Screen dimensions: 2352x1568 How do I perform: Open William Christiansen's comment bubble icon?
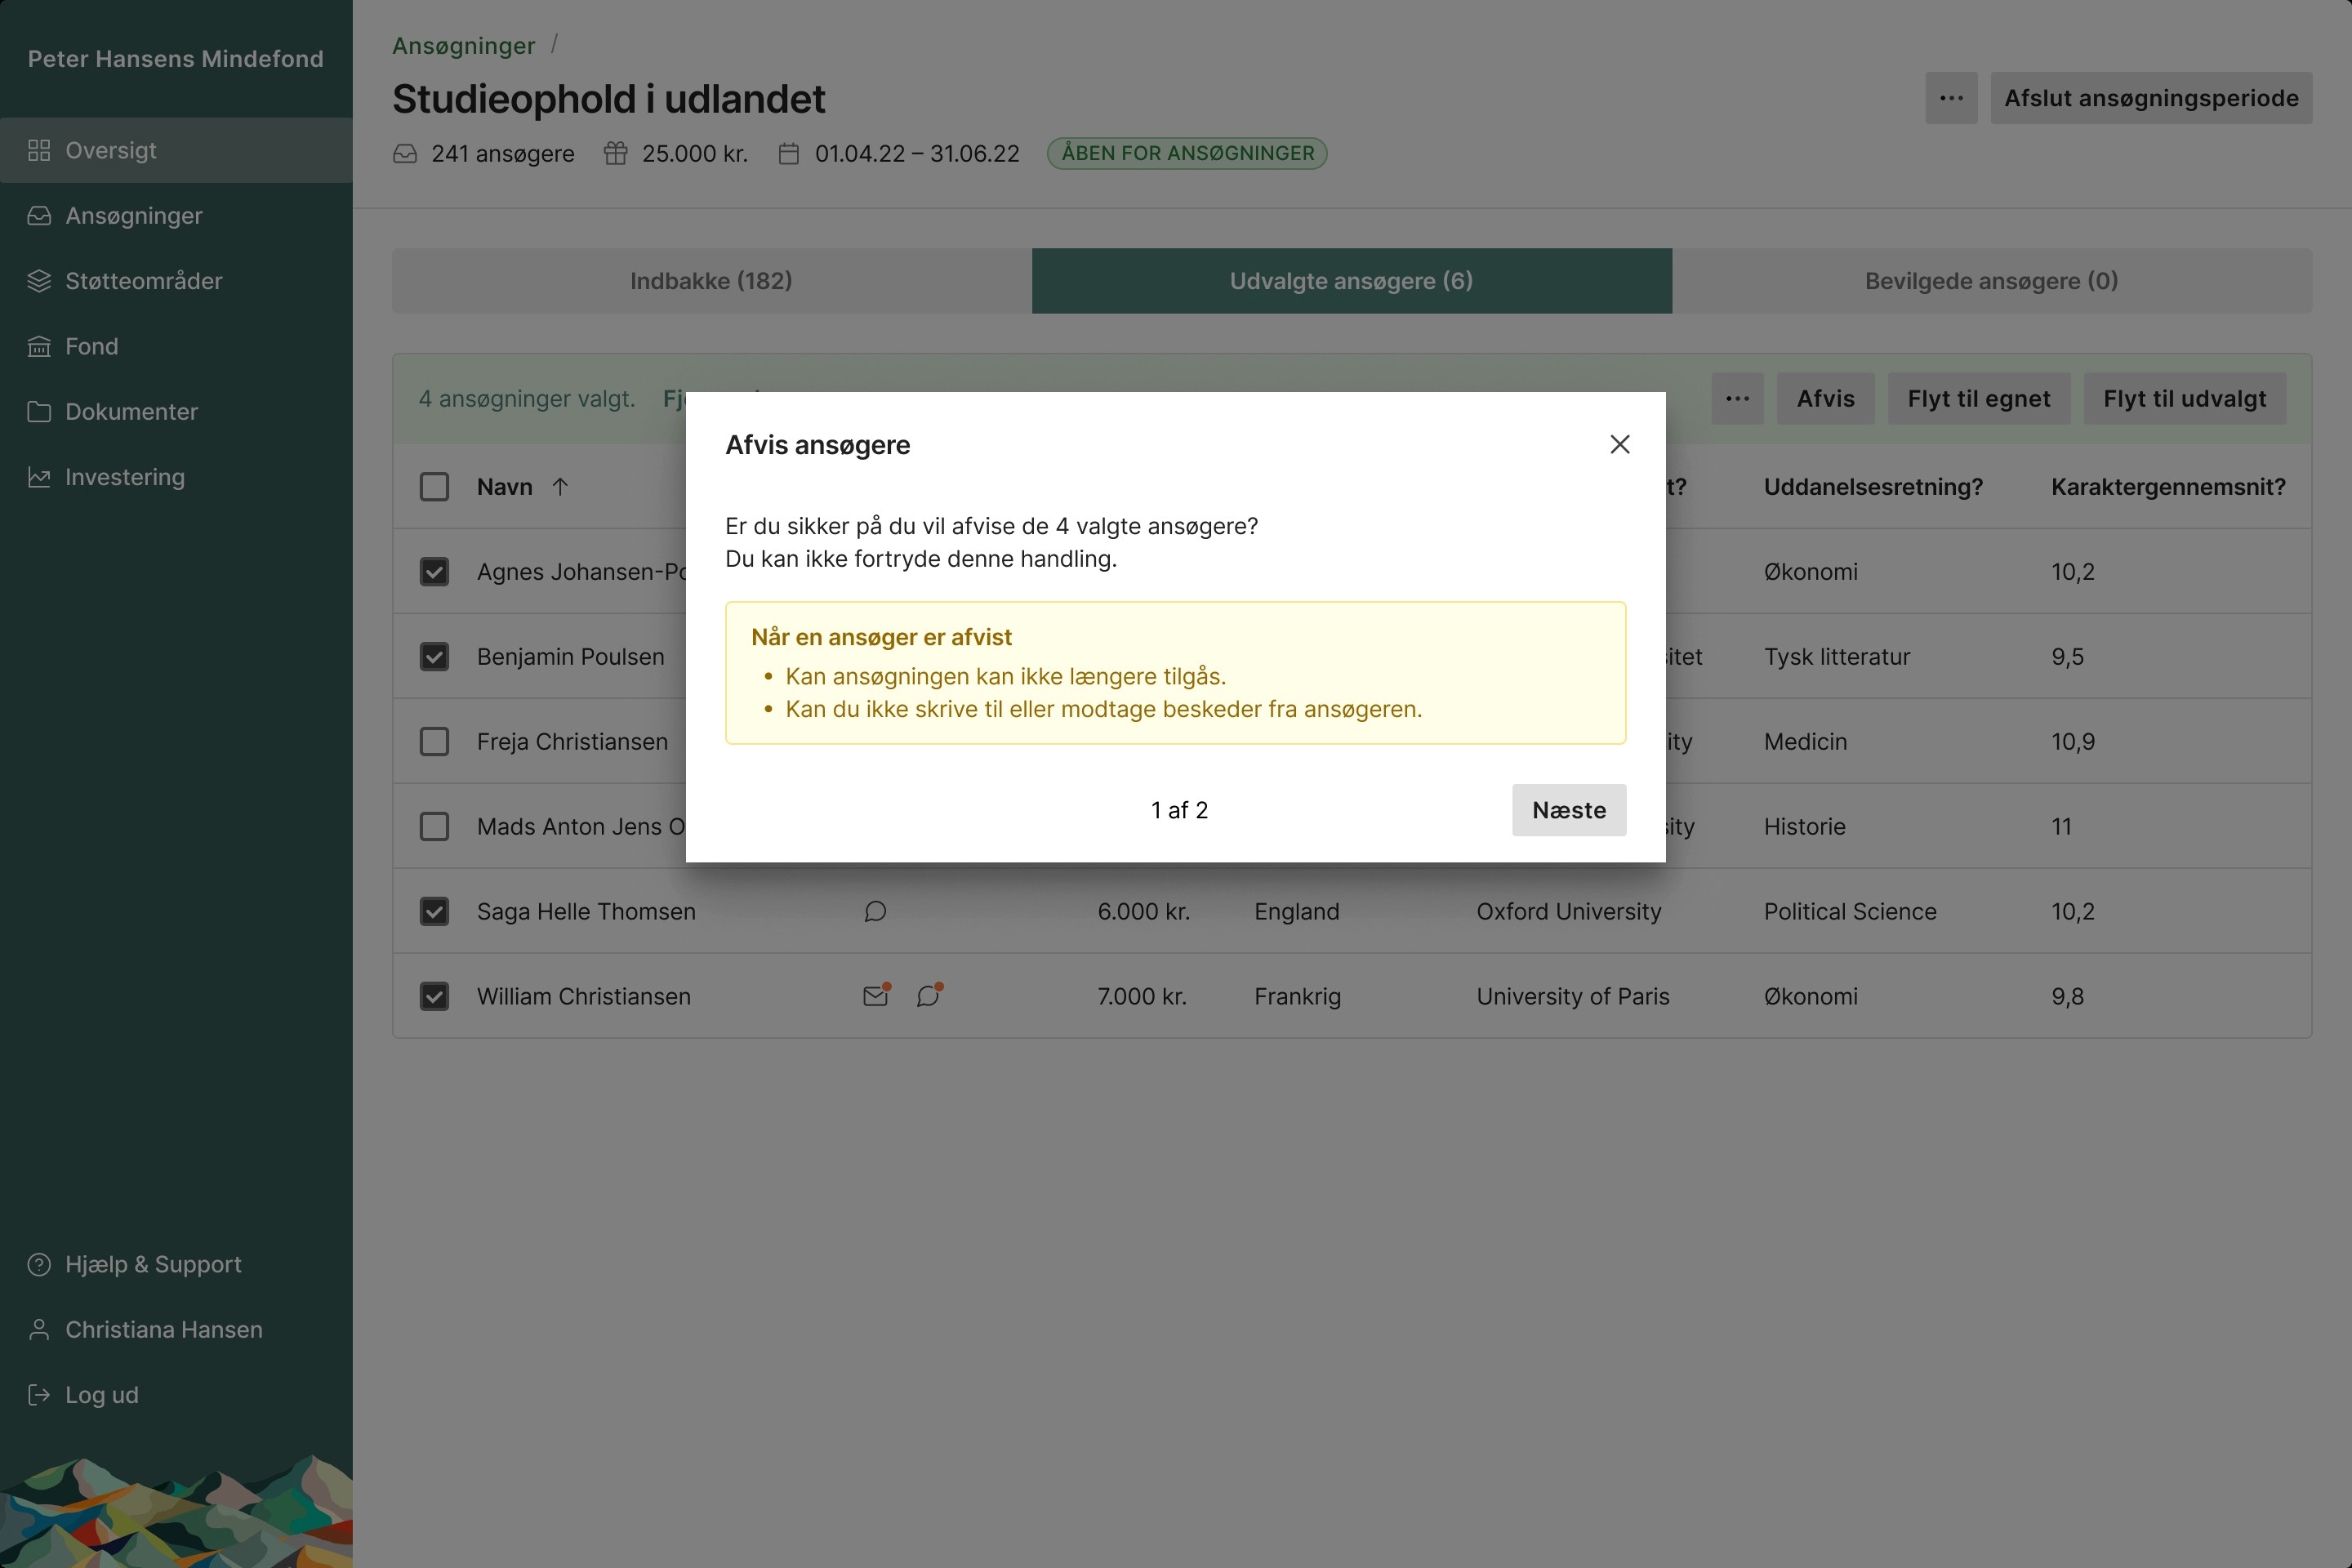tap(929, 996)
